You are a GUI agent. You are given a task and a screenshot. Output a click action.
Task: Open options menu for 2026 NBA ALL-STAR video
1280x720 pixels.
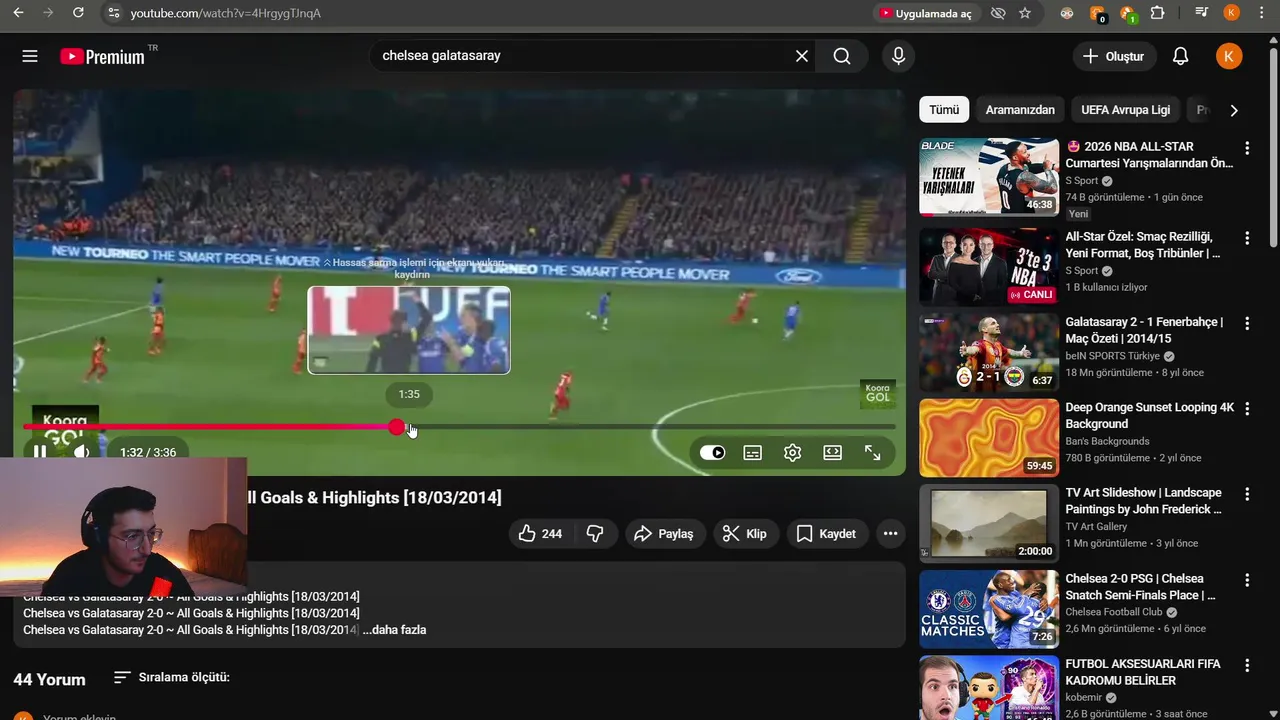[x=1247, y=148]
